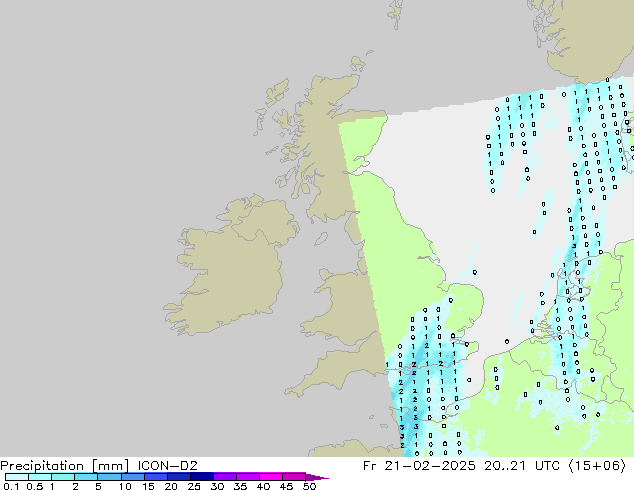Viewport: 634px width, 490px height.
Task: Click the 'ICON-D2' model label
Action: [167, 466]
